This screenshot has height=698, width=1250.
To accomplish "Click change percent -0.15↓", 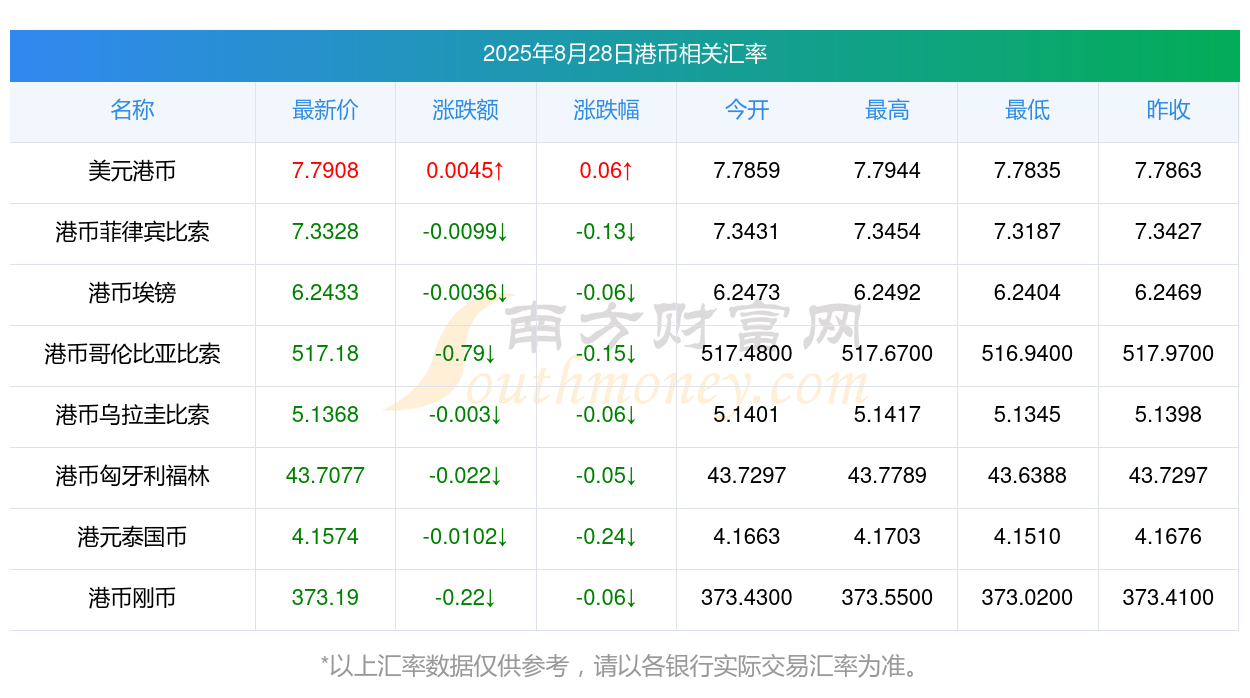I will (x=606, y=354).
